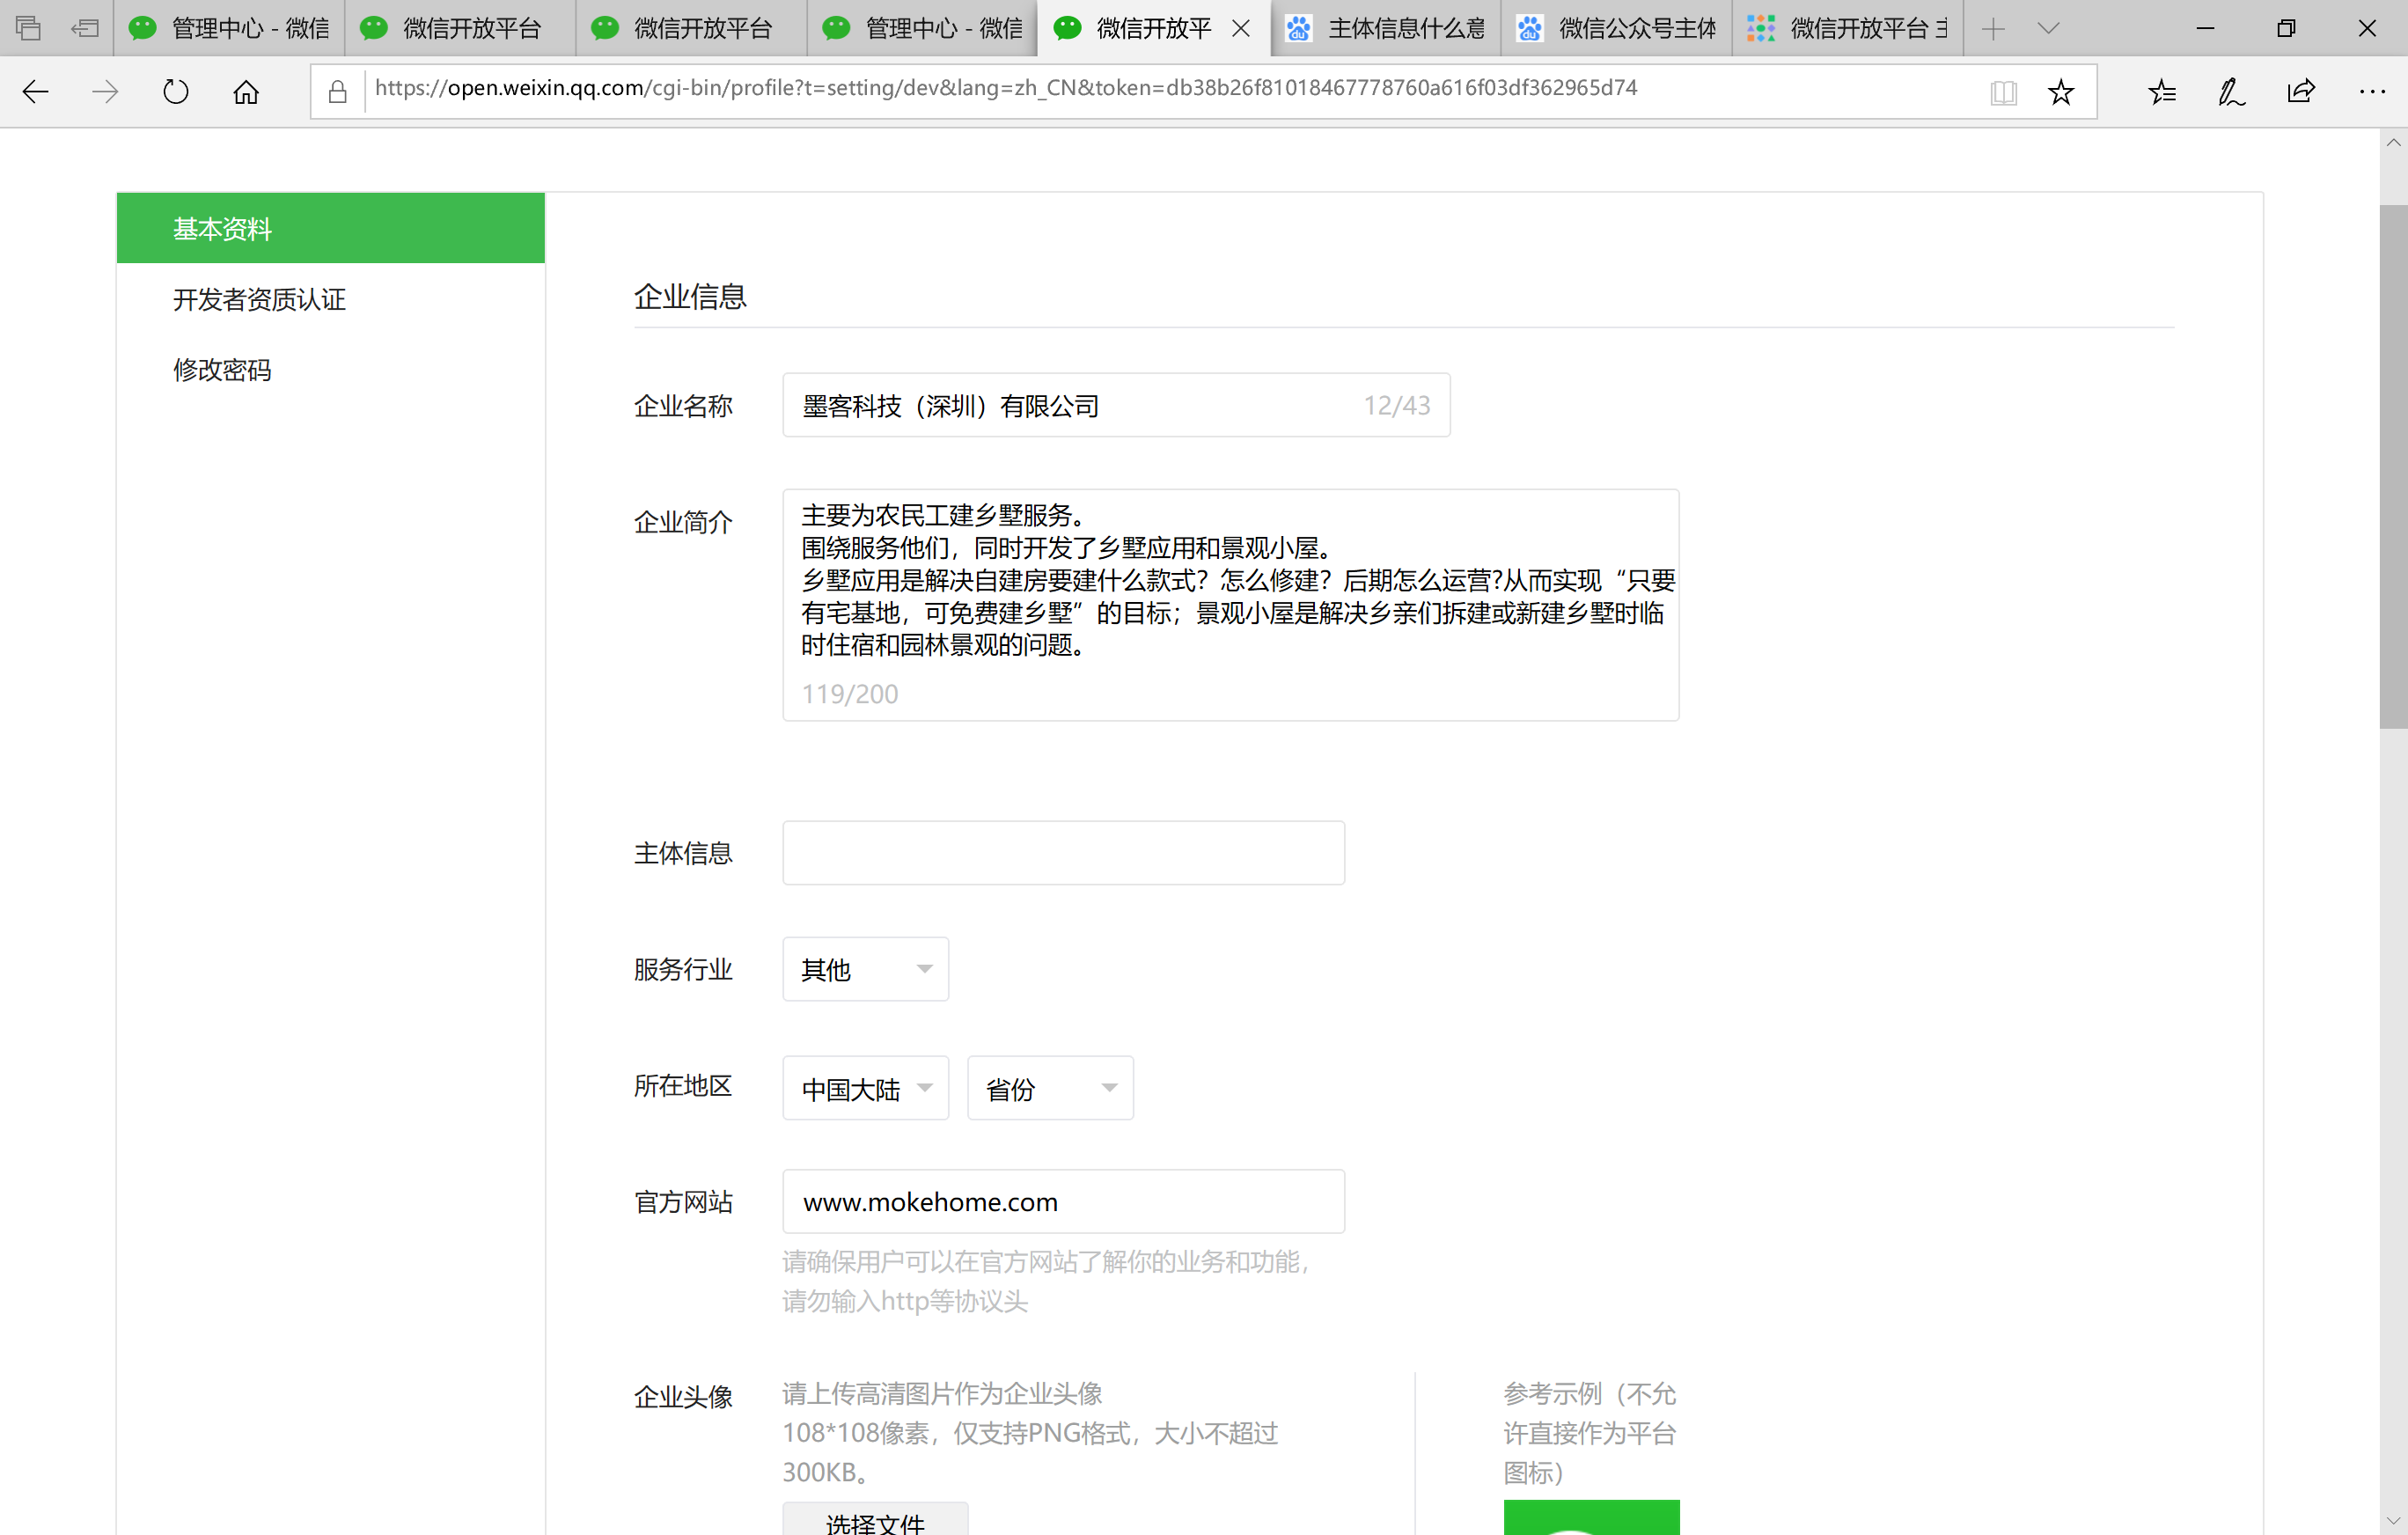Expand the 服务行业 dropdown showing 其他
The height and width of the screenshot is (1535, 2408).
click(865, 969)
